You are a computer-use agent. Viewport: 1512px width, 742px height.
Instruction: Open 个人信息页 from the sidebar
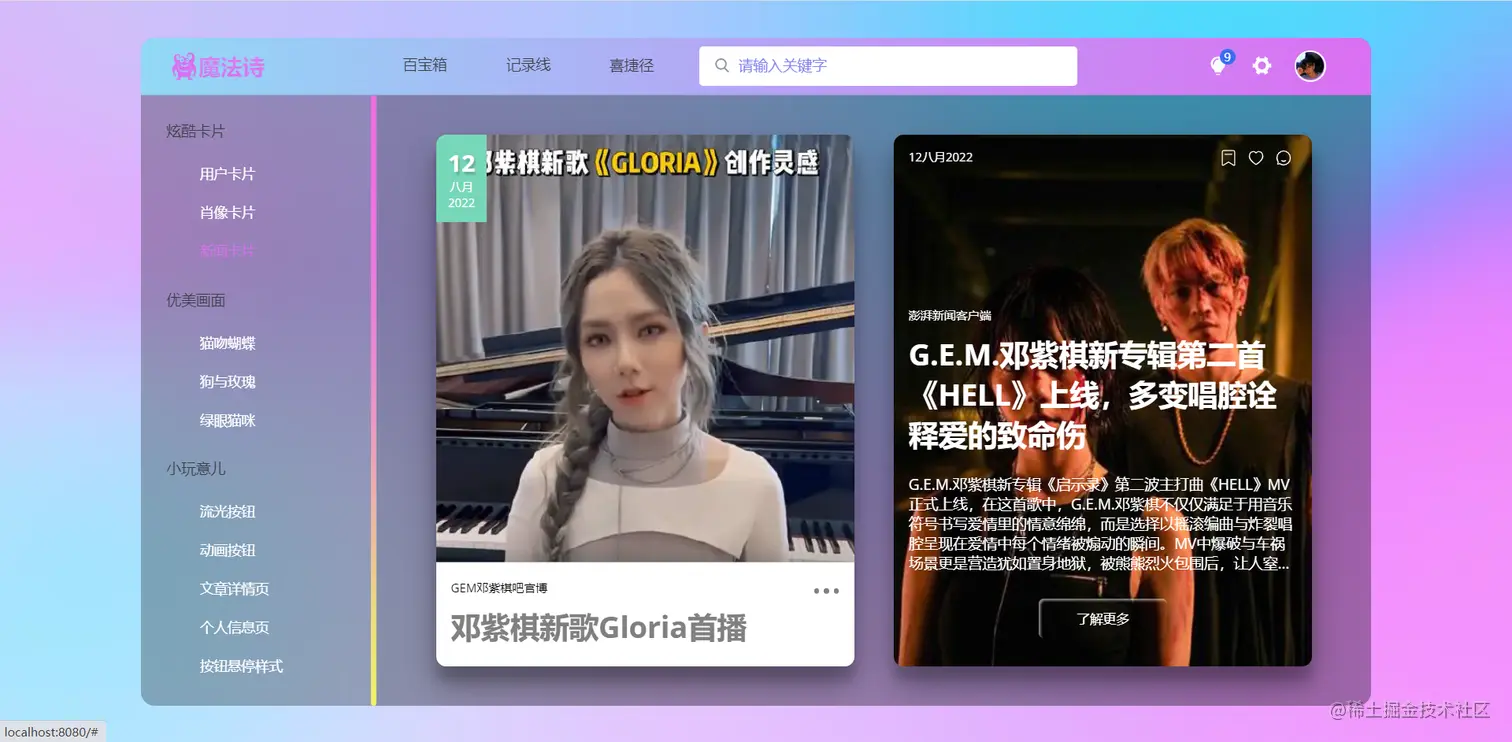tap(235, 628)
